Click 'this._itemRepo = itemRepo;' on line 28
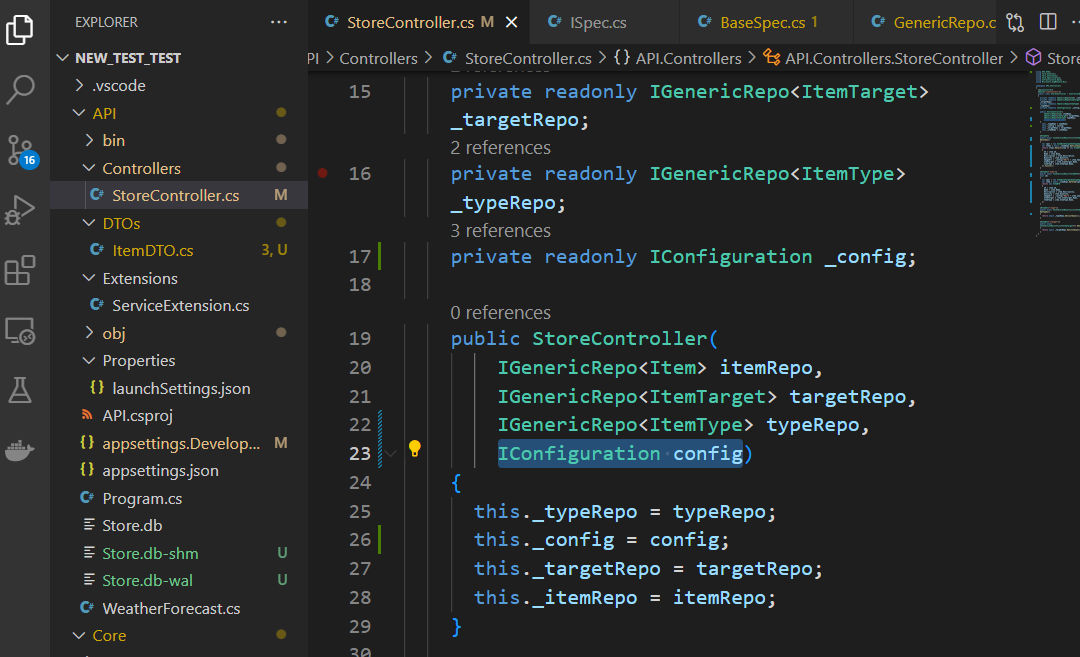 625,598
